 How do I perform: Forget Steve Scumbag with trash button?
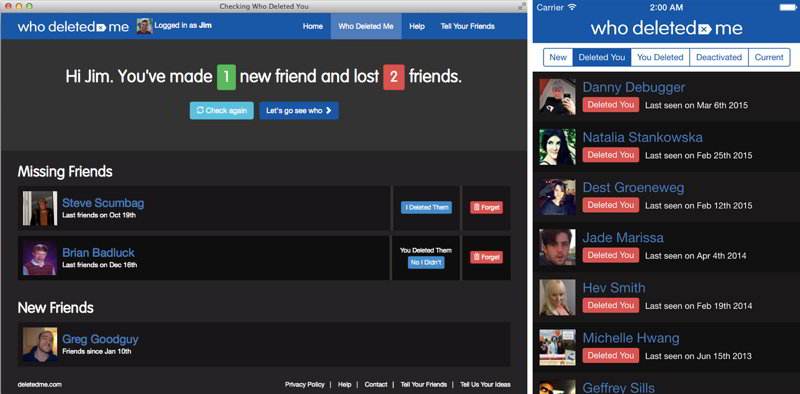tap(486, 208)
